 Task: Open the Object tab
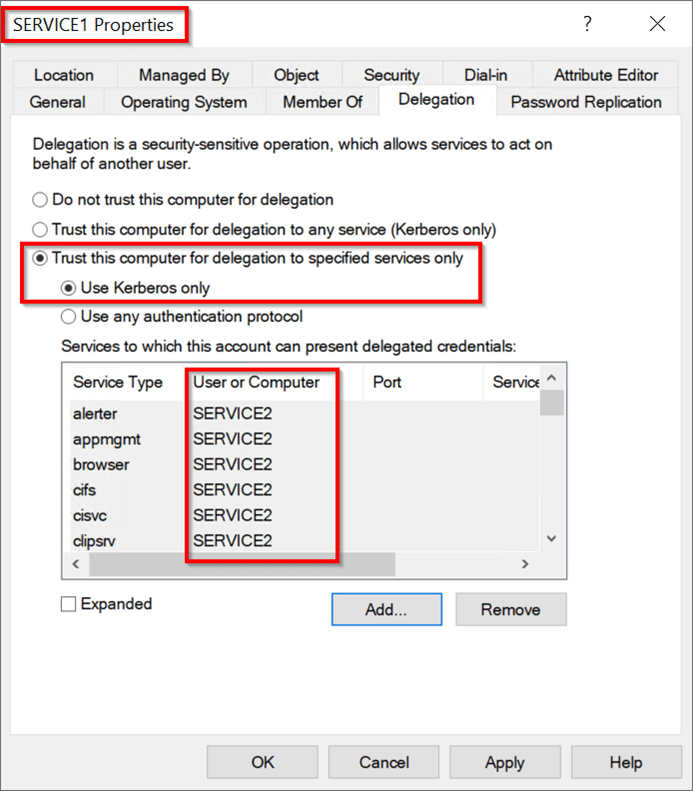coord(297,75)
